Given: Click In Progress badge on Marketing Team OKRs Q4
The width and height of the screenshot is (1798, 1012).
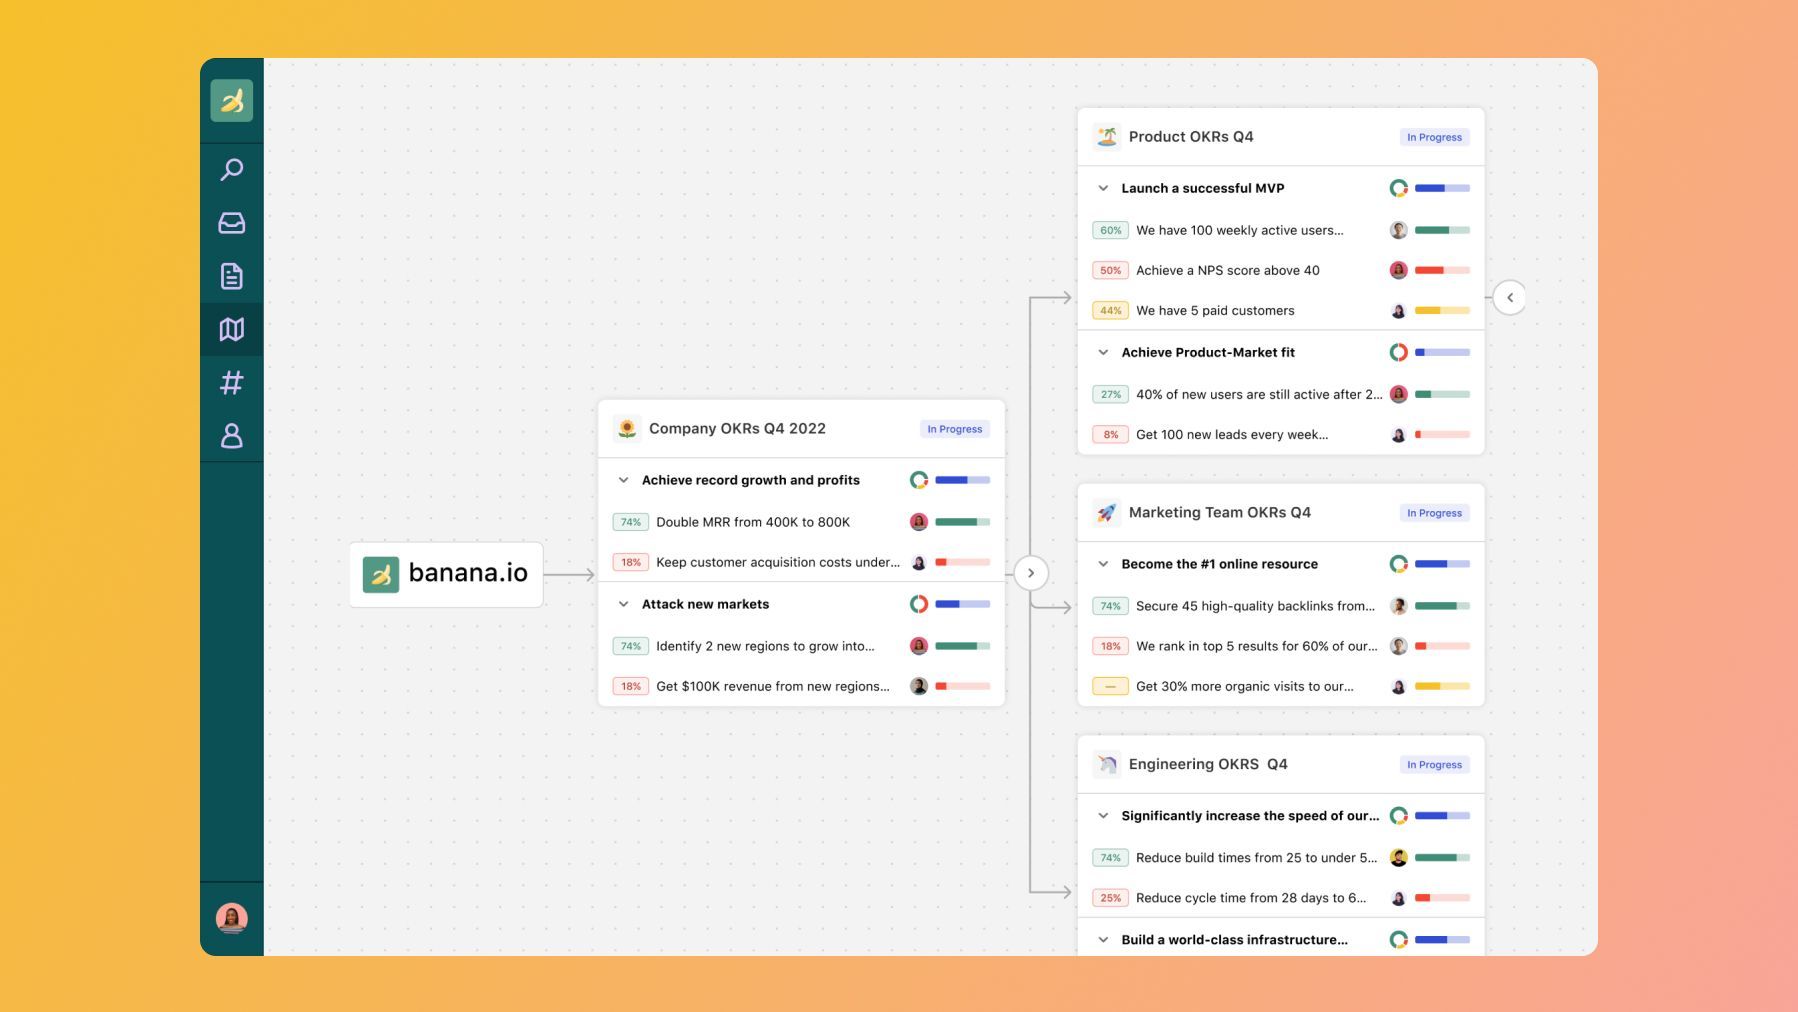Looking at the screenshot, I should click(1434, 513).
